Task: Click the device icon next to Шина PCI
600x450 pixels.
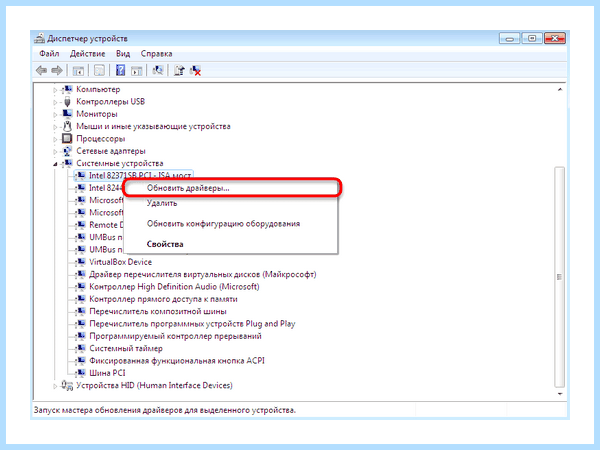Action: click(80, 373)
